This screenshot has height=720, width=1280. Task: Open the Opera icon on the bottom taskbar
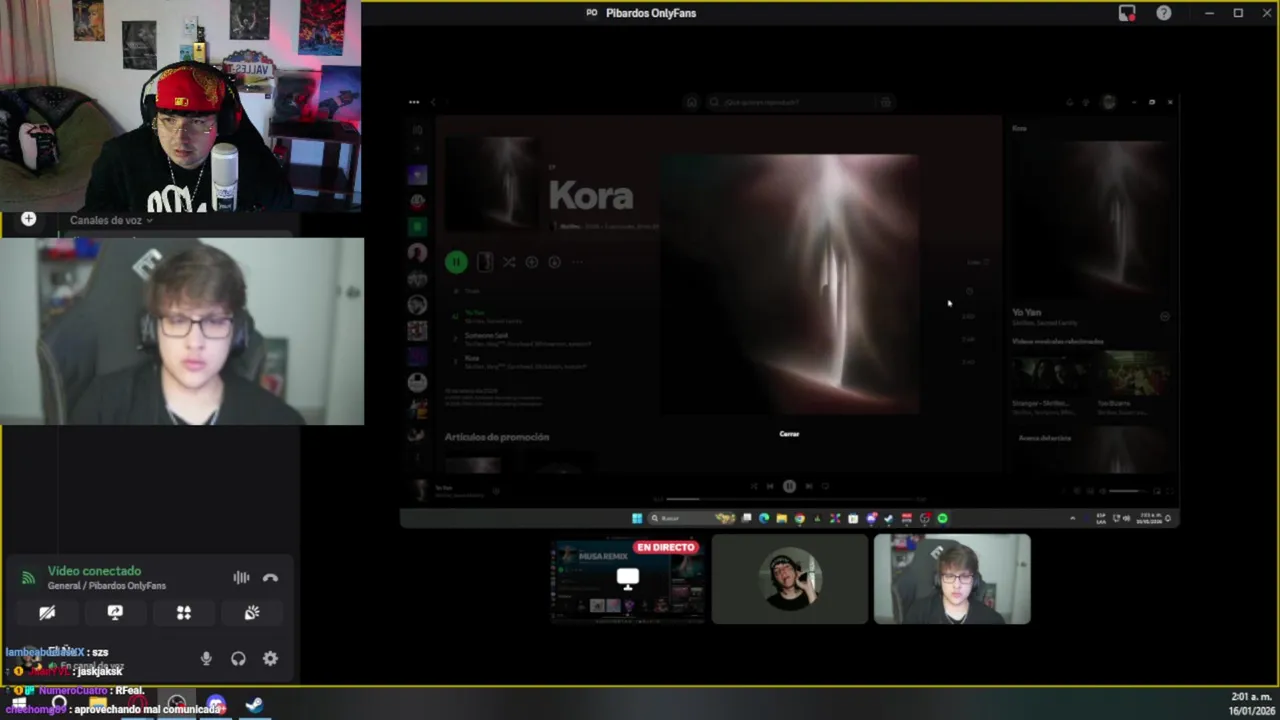tap(138, 705)
